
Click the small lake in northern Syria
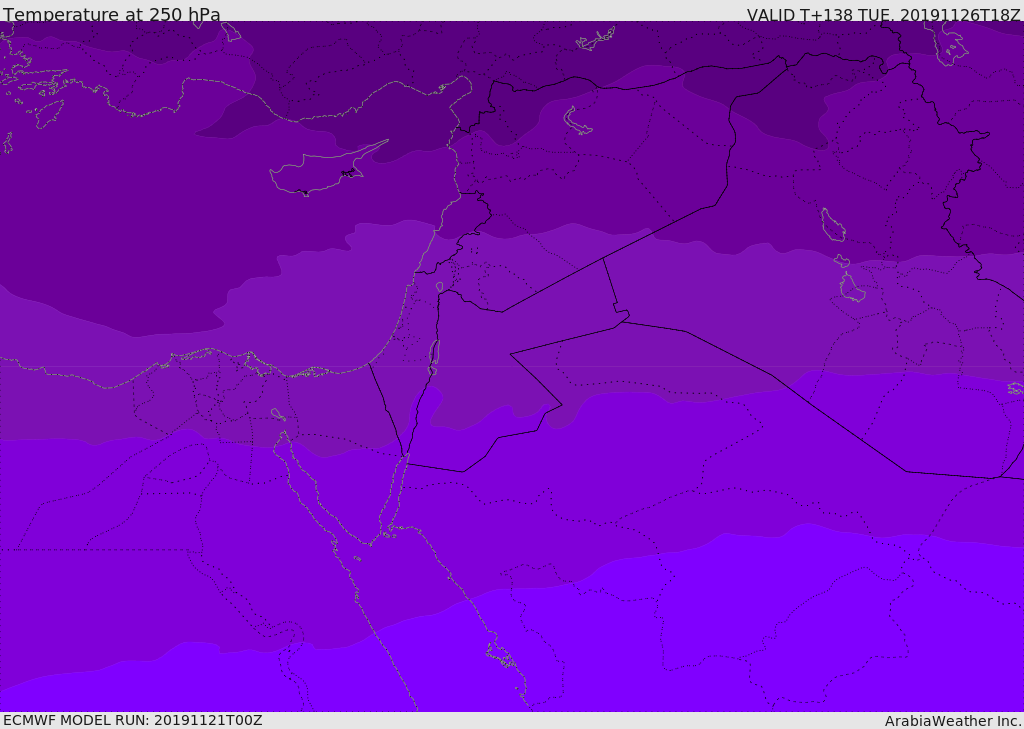578,121
